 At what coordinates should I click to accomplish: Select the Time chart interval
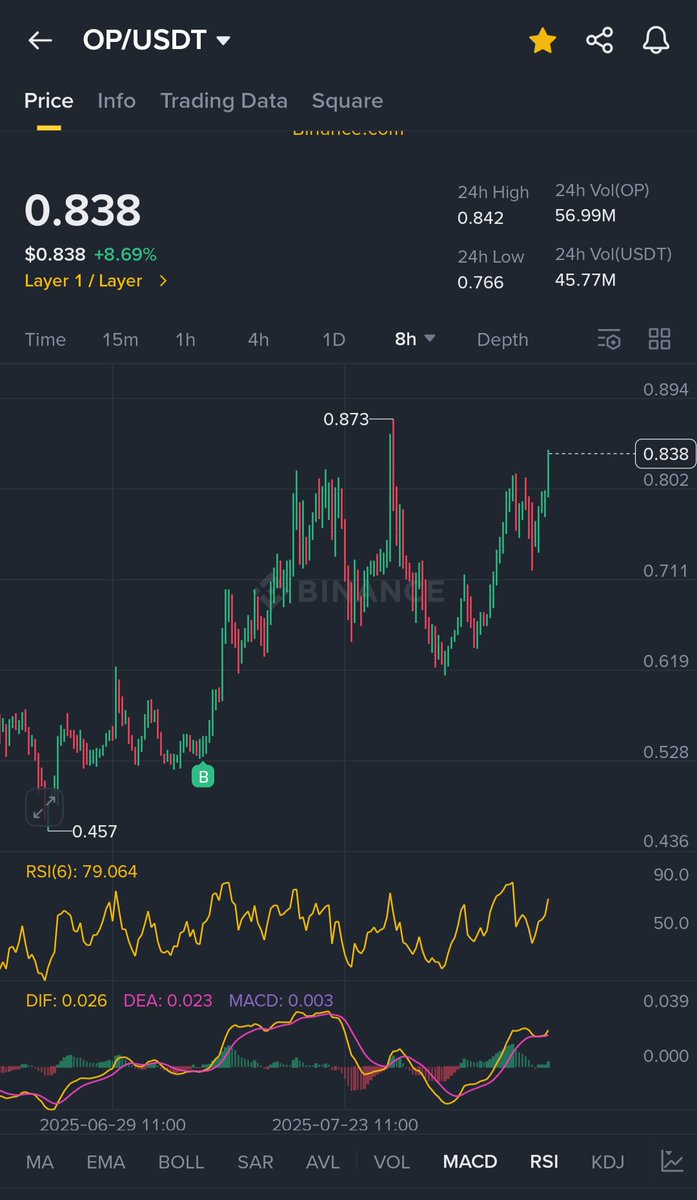coord(45,340)
